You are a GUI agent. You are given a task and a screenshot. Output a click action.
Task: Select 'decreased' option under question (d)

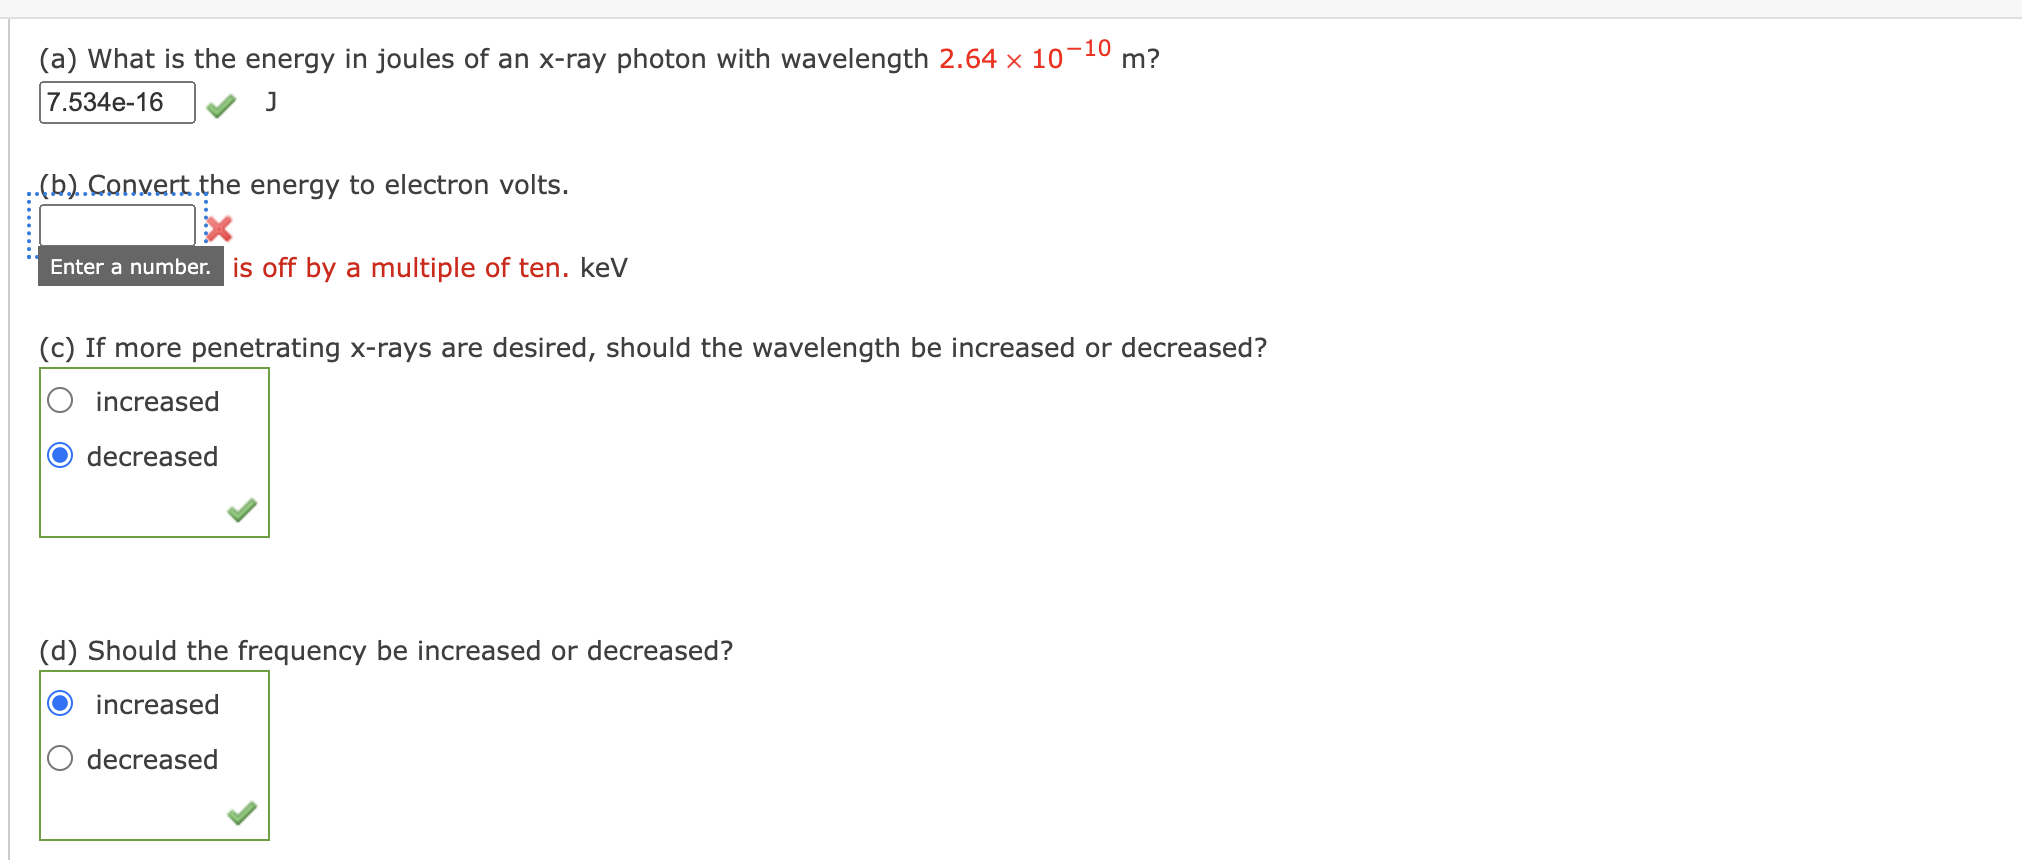pyautogui.click(x=59, y=758)
